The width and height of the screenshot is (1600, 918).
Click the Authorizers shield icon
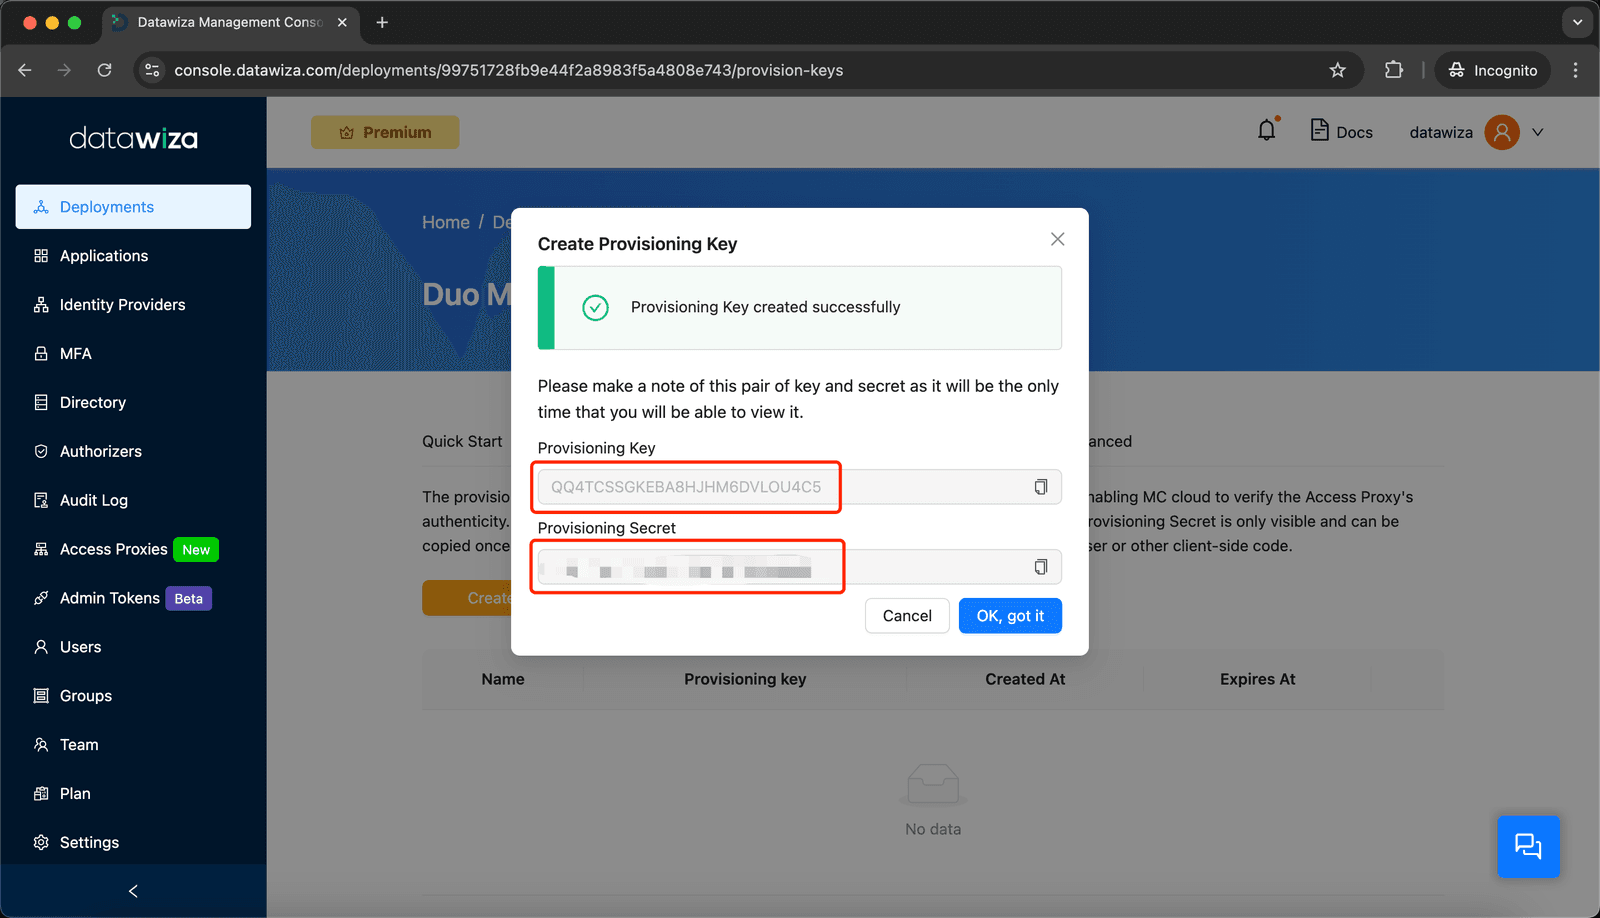(x=41, y=452)
